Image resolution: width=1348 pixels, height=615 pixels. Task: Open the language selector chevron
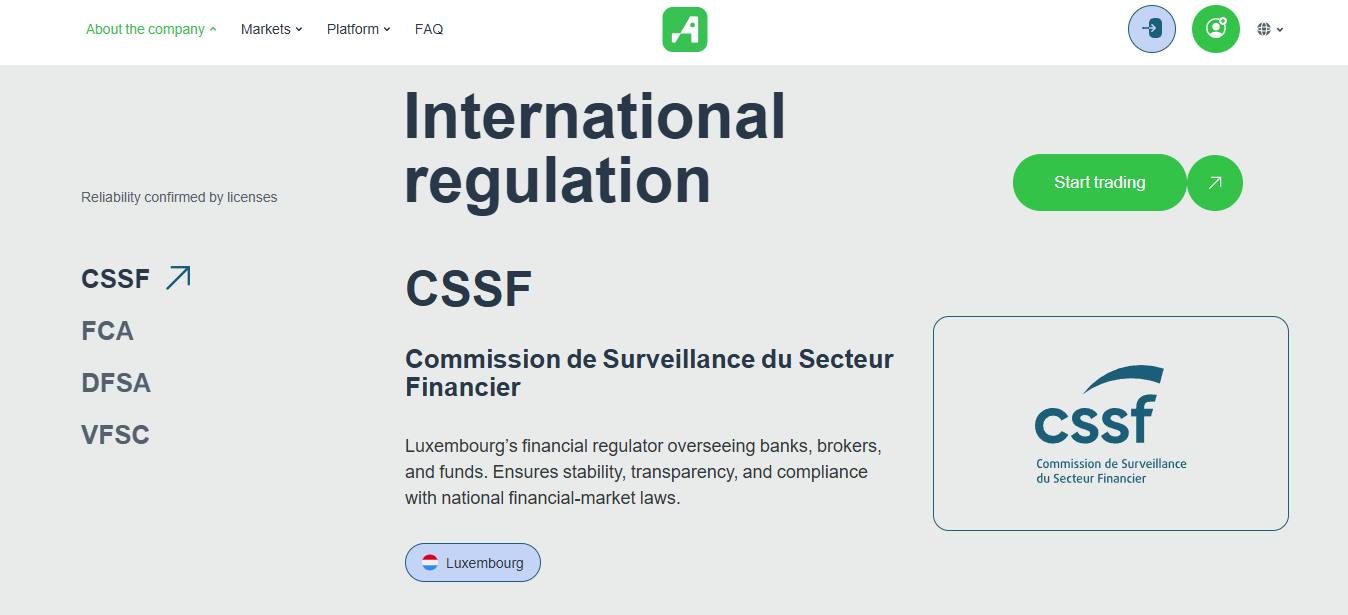(x=1280, y=30)
